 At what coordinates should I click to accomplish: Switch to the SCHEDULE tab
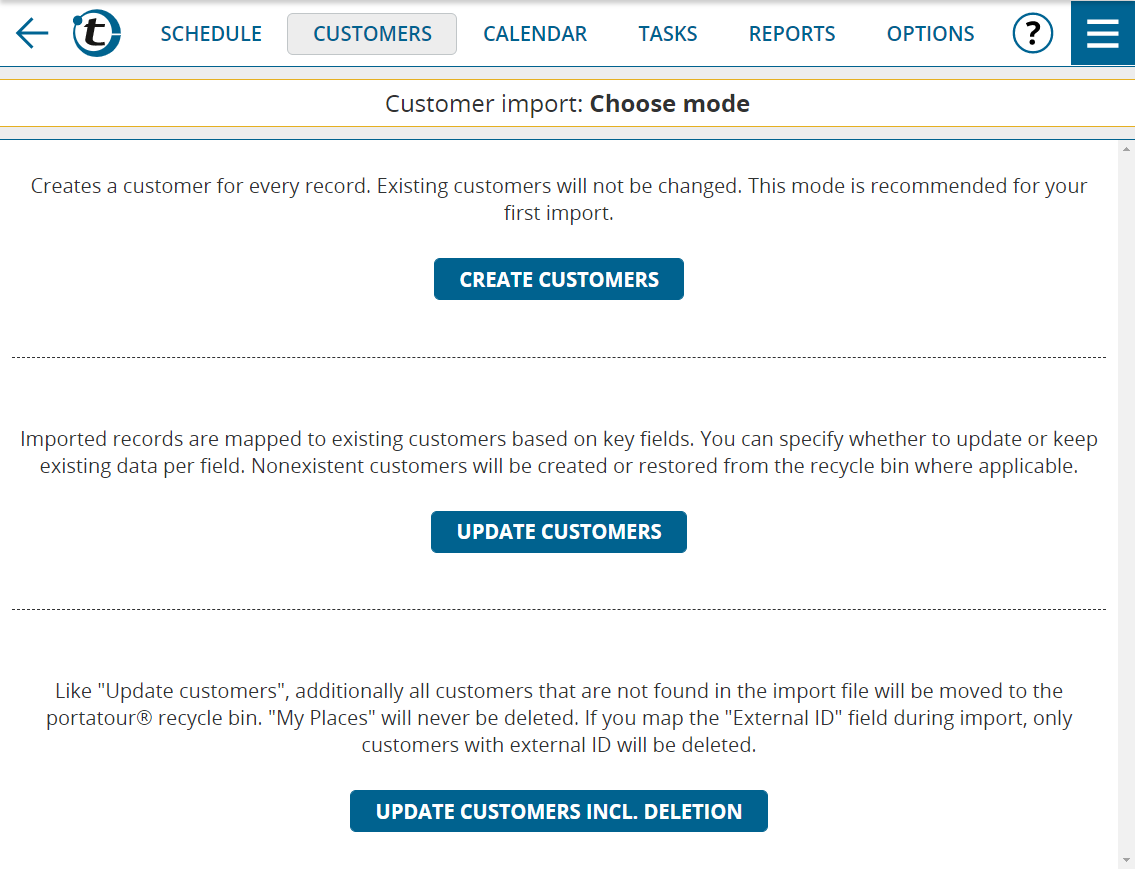tap(211, 33)
